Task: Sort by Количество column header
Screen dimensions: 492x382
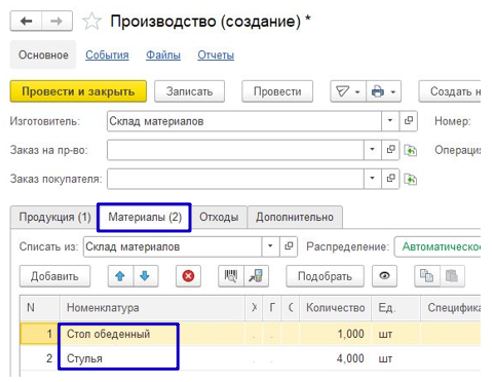Action: click(336, 308)
